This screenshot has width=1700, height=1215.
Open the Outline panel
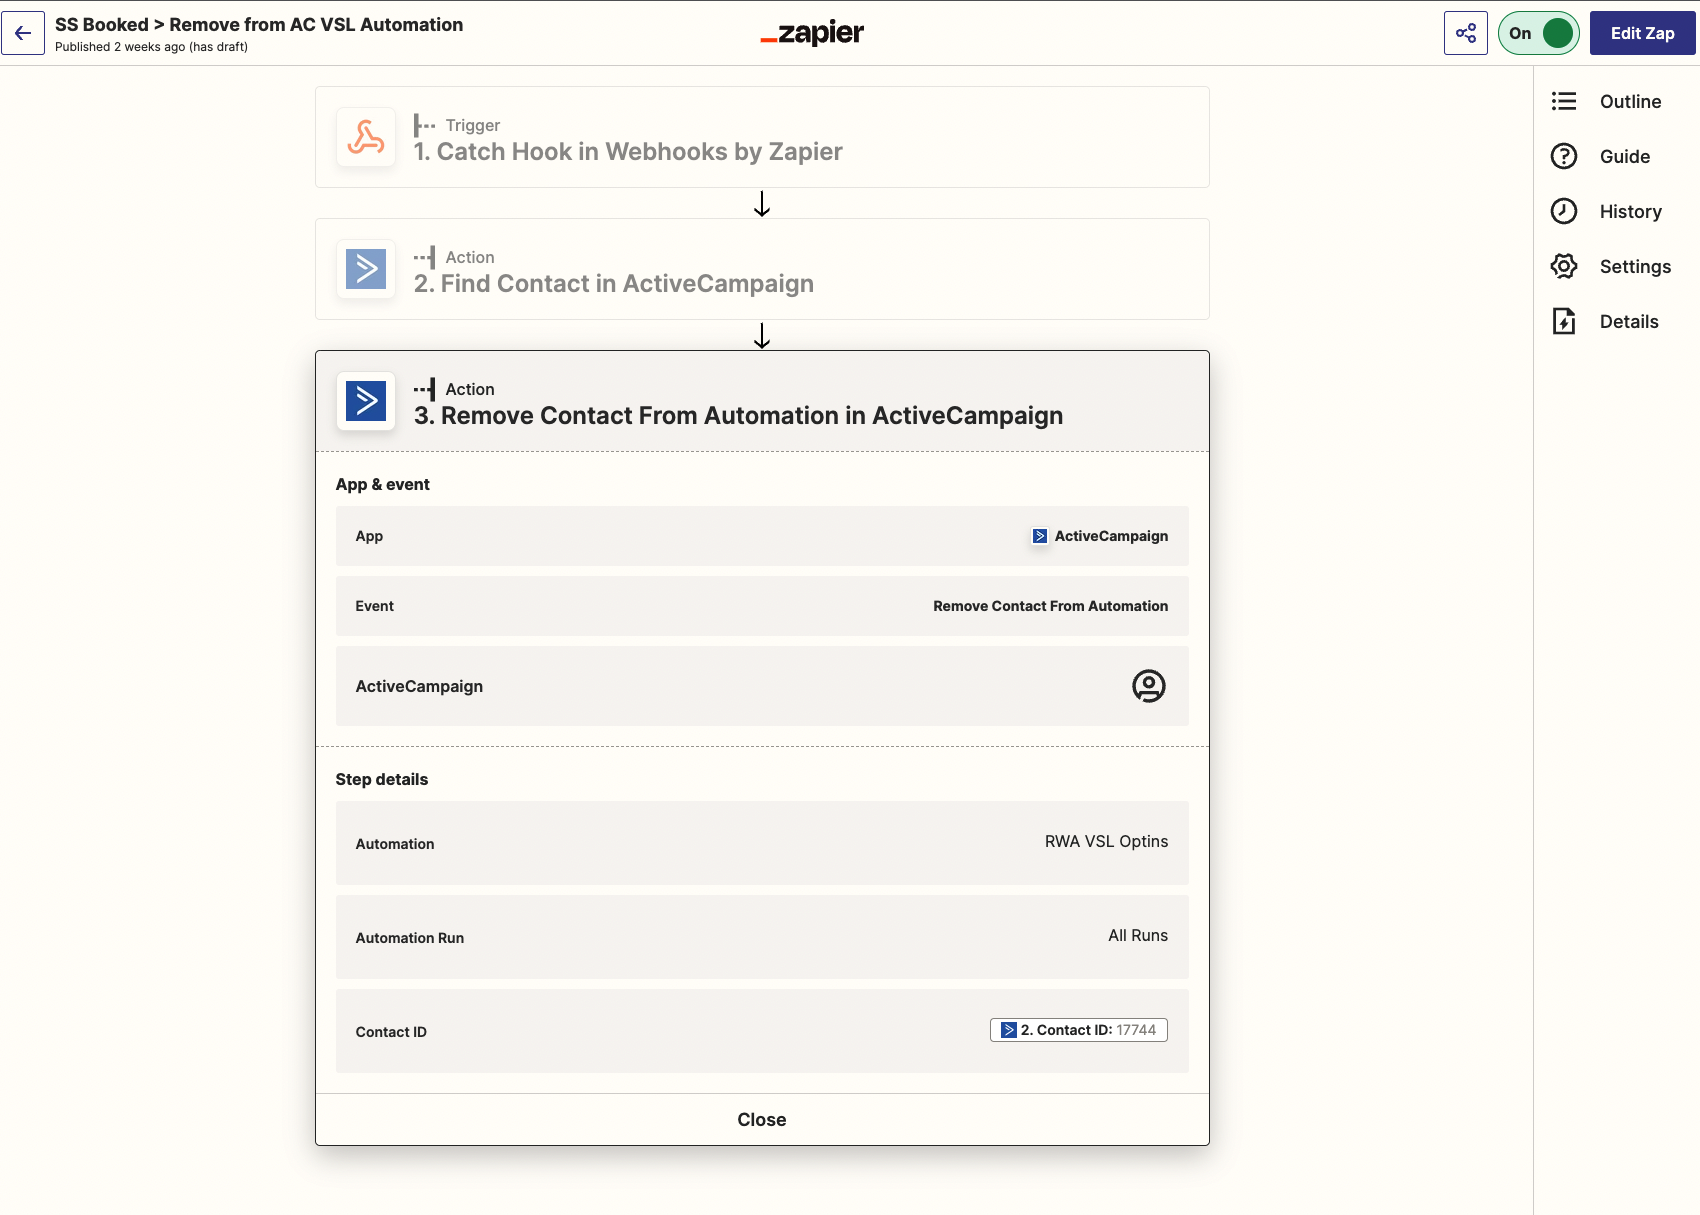point(1630,101)
